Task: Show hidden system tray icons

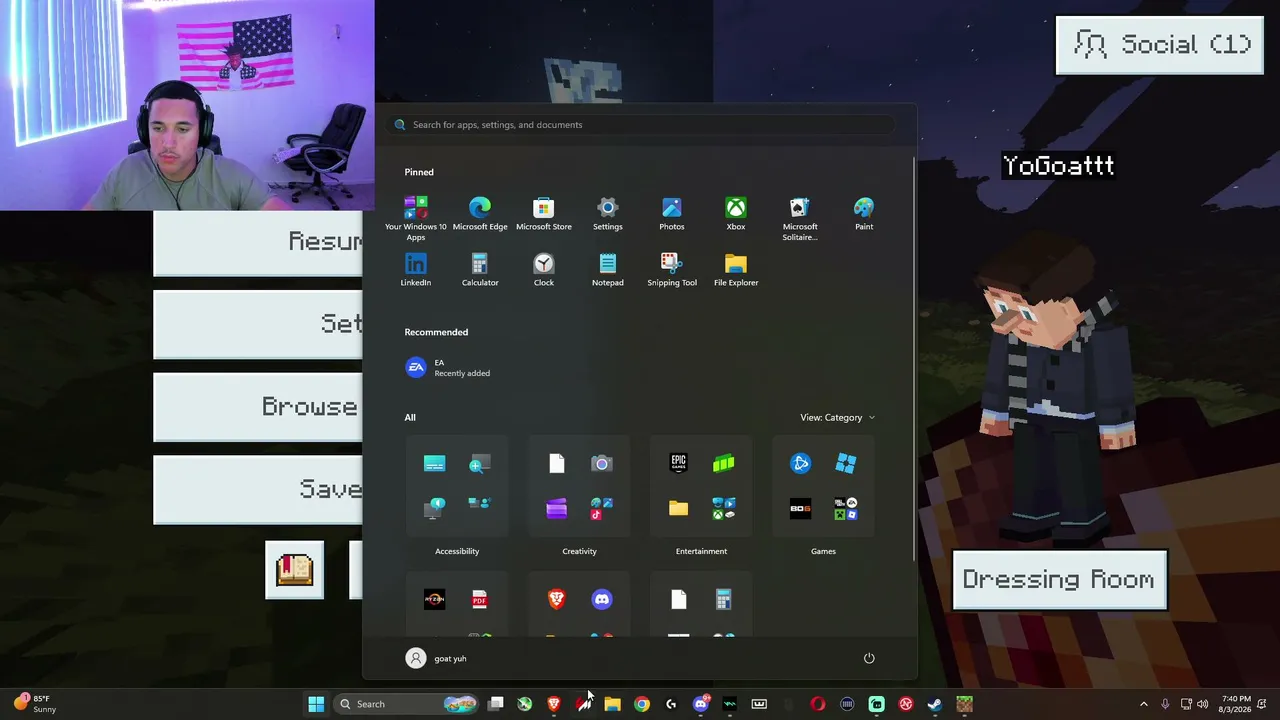Action: pos(1144,704)
